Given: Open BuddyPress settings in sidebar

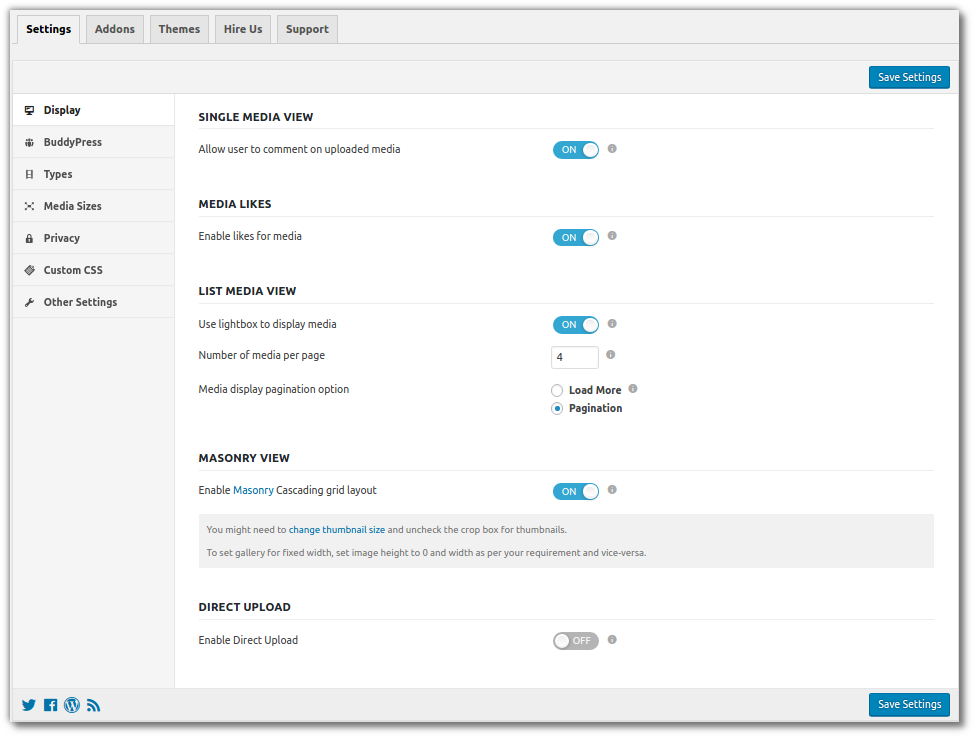Looking at the screenshot, I should (x=72, y=142).
